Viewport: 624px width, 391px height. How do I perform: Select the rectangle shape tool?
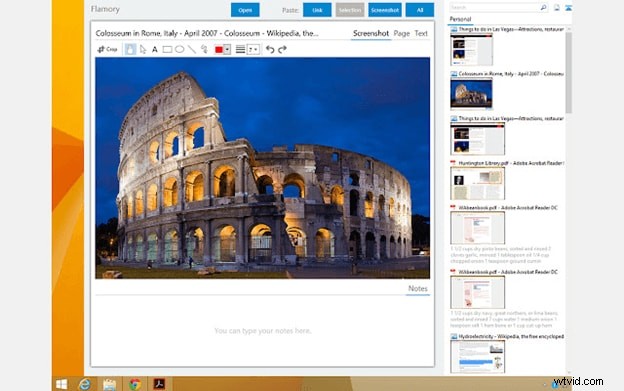pyautogui.click(x=167, y=49)
